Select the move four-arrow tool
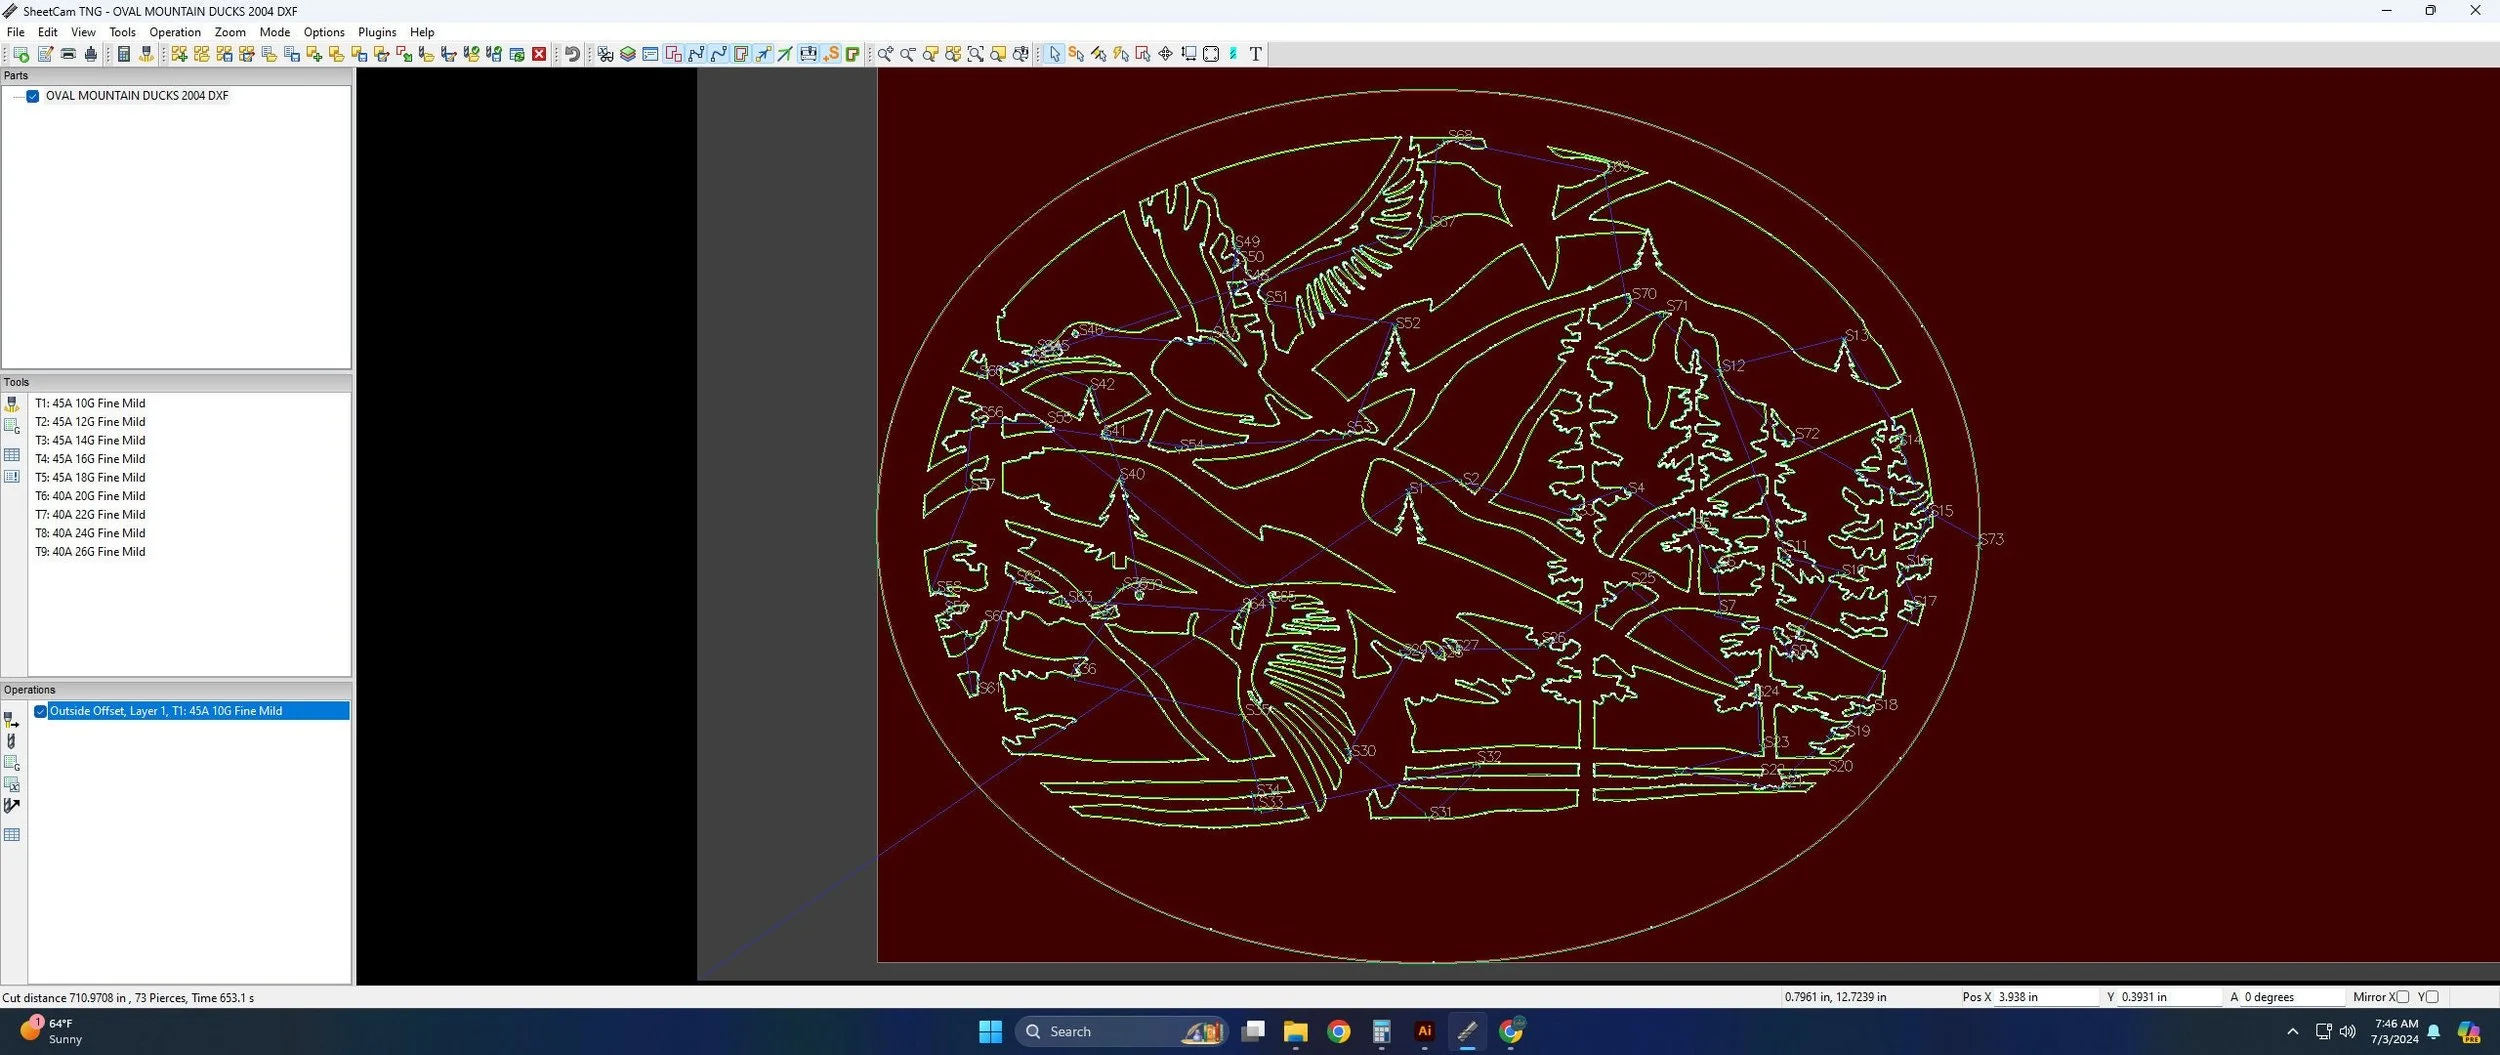This screenshot has height=1055, width=2500. [x=1165, y=54]
